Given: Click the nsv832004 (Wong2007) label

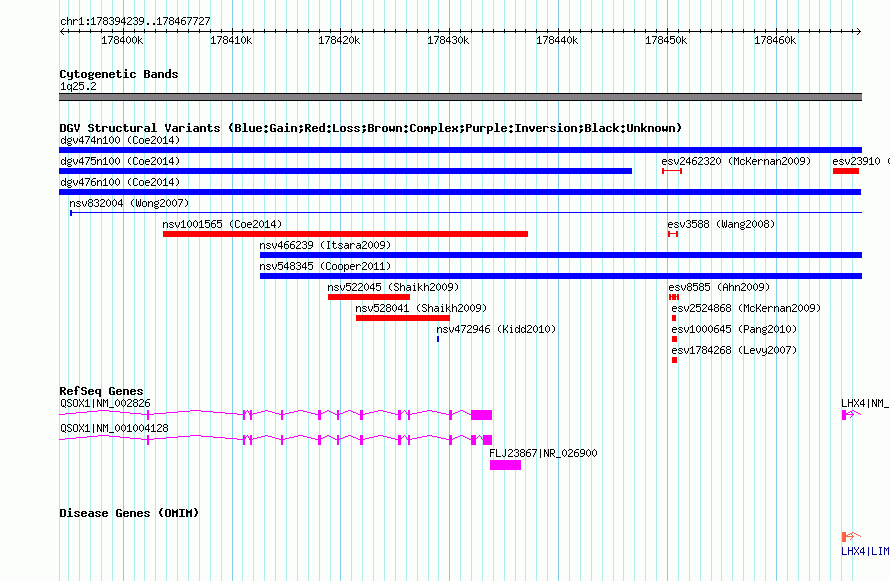Looking at the screenshot, I should pos(129,203).
